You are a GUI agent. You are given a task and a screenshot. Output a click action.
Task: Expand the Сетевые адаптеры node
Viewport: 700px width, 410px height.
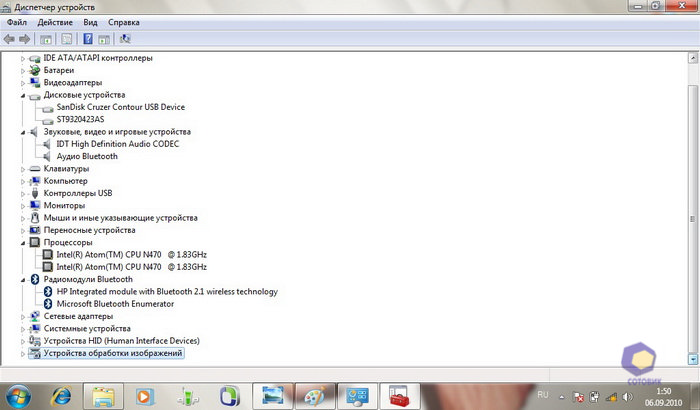click(x=22, y=316)
